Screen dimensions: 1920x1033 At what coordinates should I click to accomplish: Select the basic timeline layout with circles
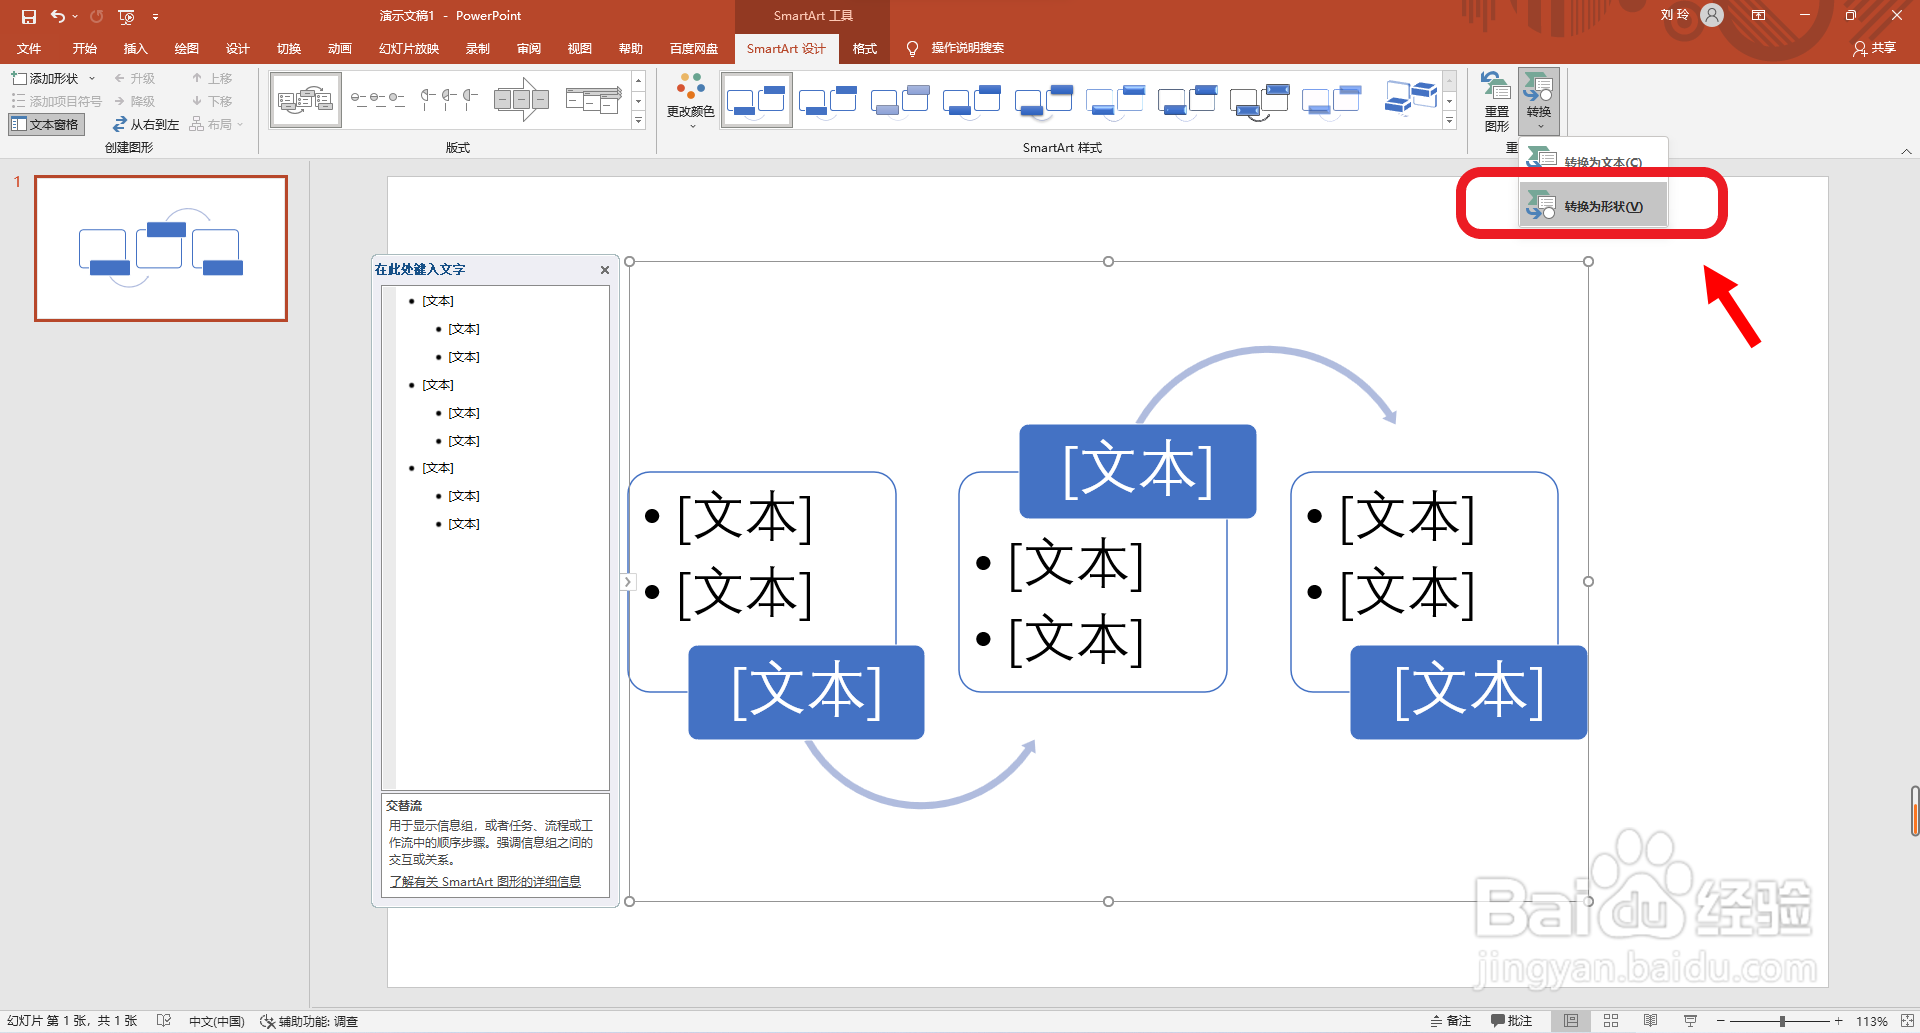378,99
